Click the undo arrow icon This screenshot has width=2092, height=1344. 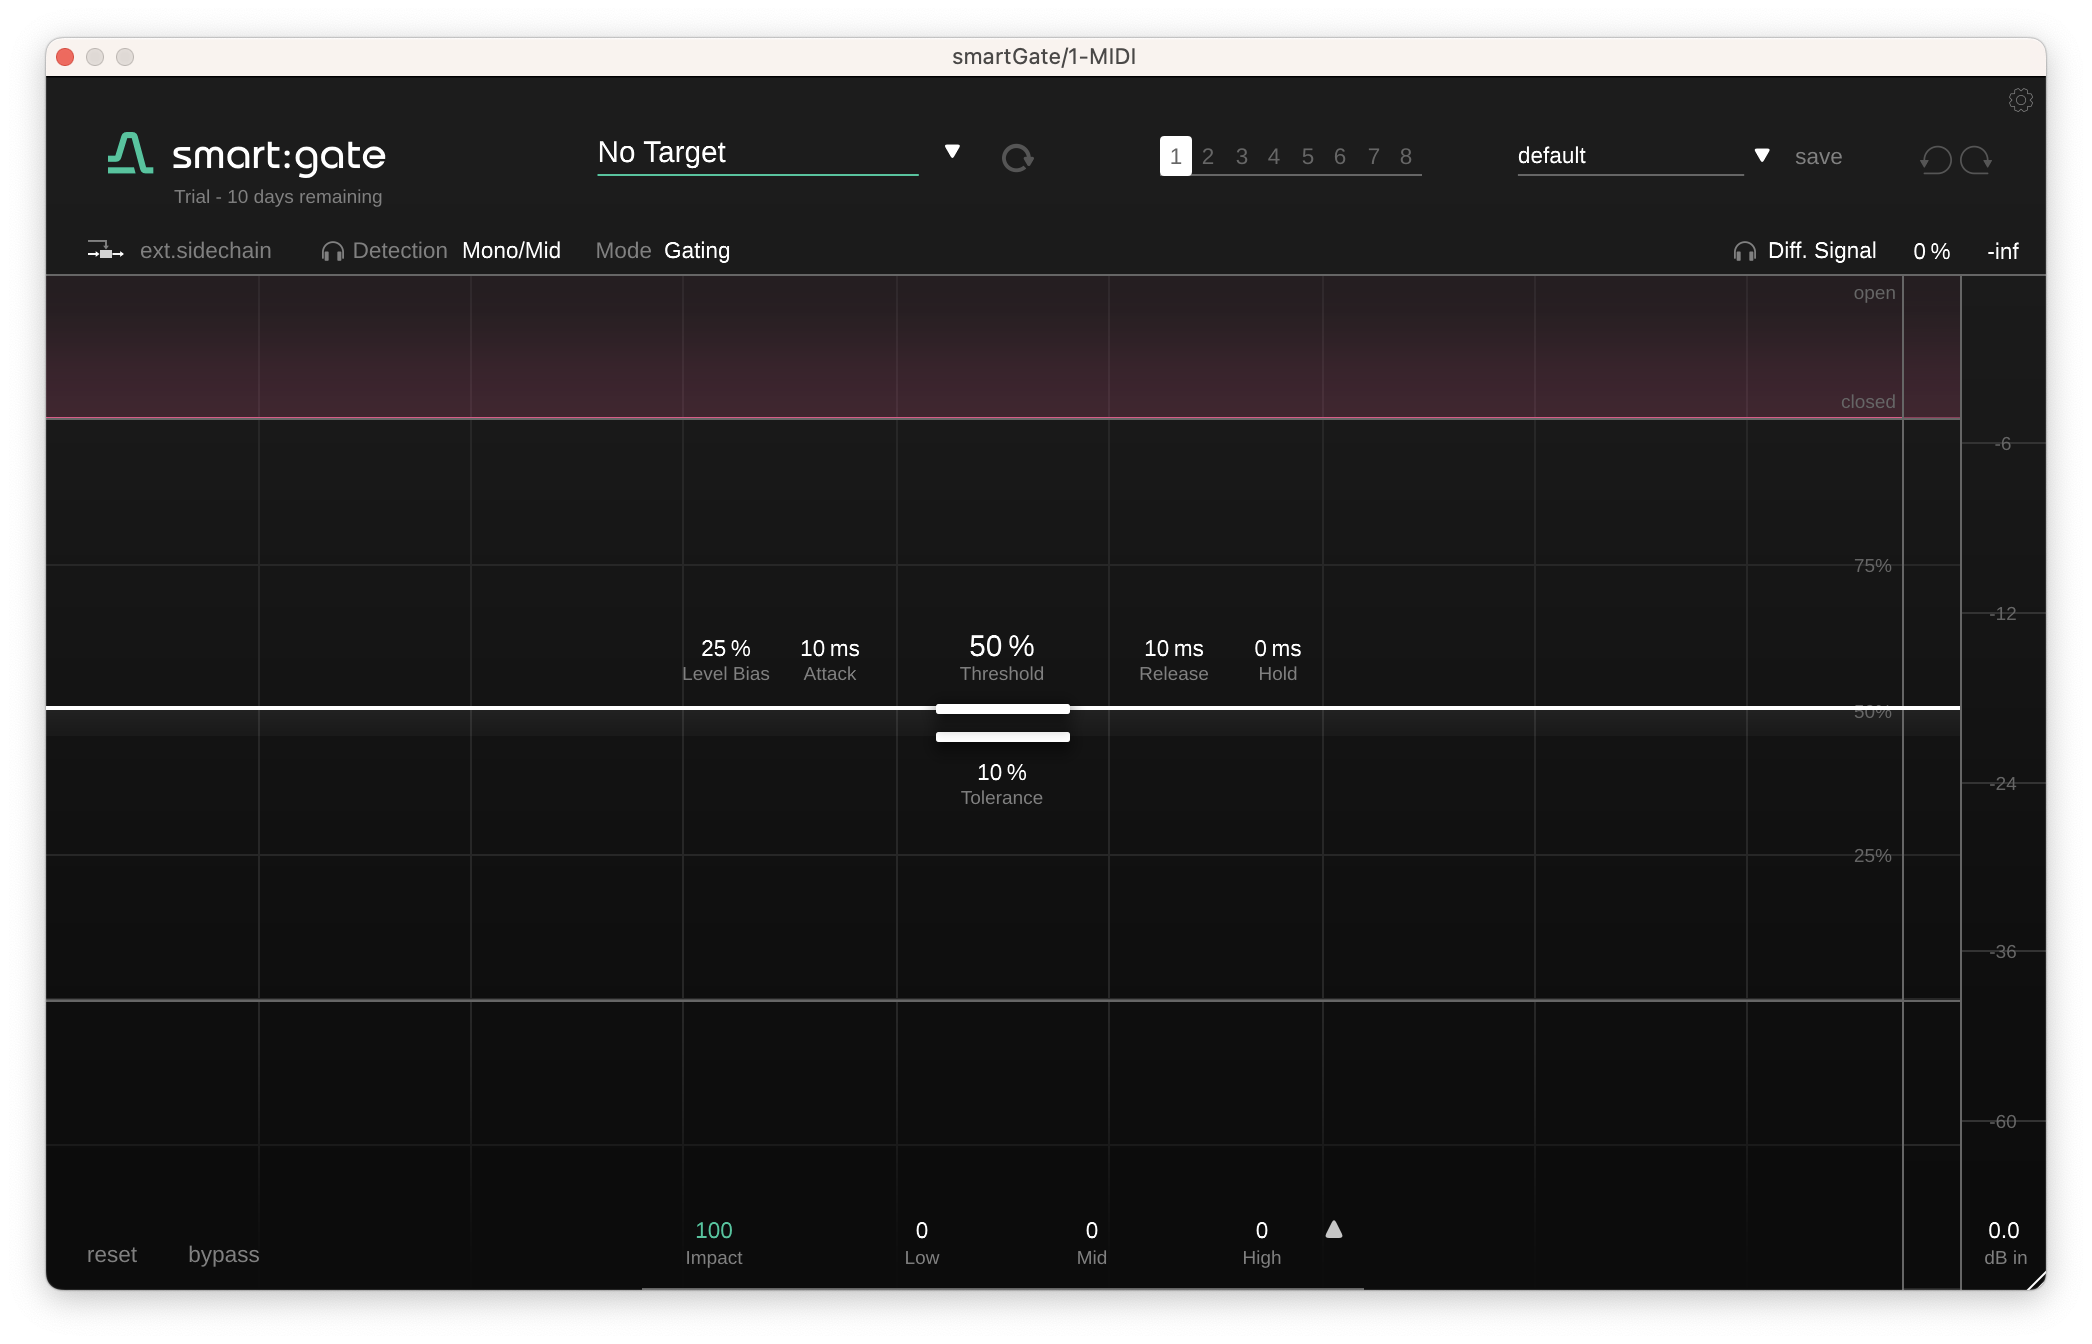pyautogui.click(x=1936, y=159)
